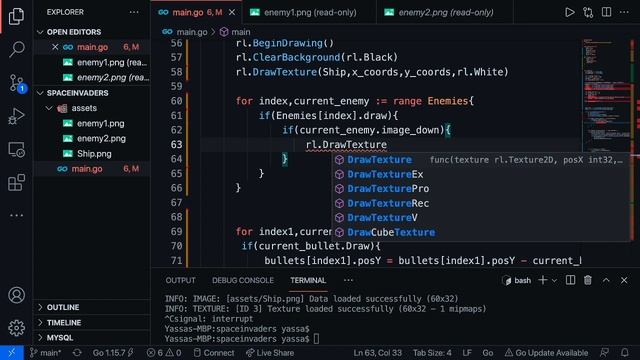Click the remote window indicator in status bar
The width and height of the screenshot is (640, 360).
pos(12,353)
